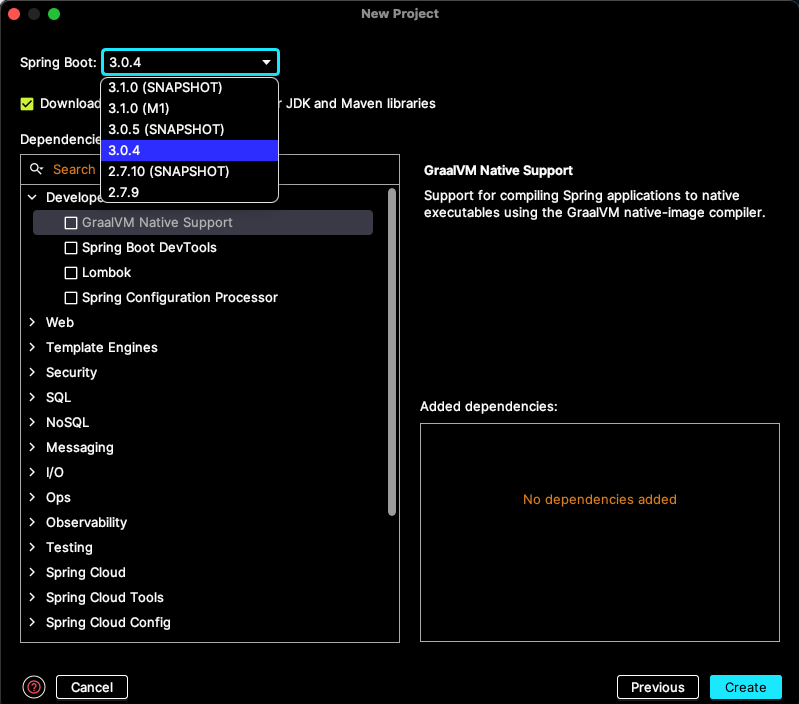This screenshot has height=704, width=799.
Task: Check Spring Configuration Processor
Action: tap(71, 297)
